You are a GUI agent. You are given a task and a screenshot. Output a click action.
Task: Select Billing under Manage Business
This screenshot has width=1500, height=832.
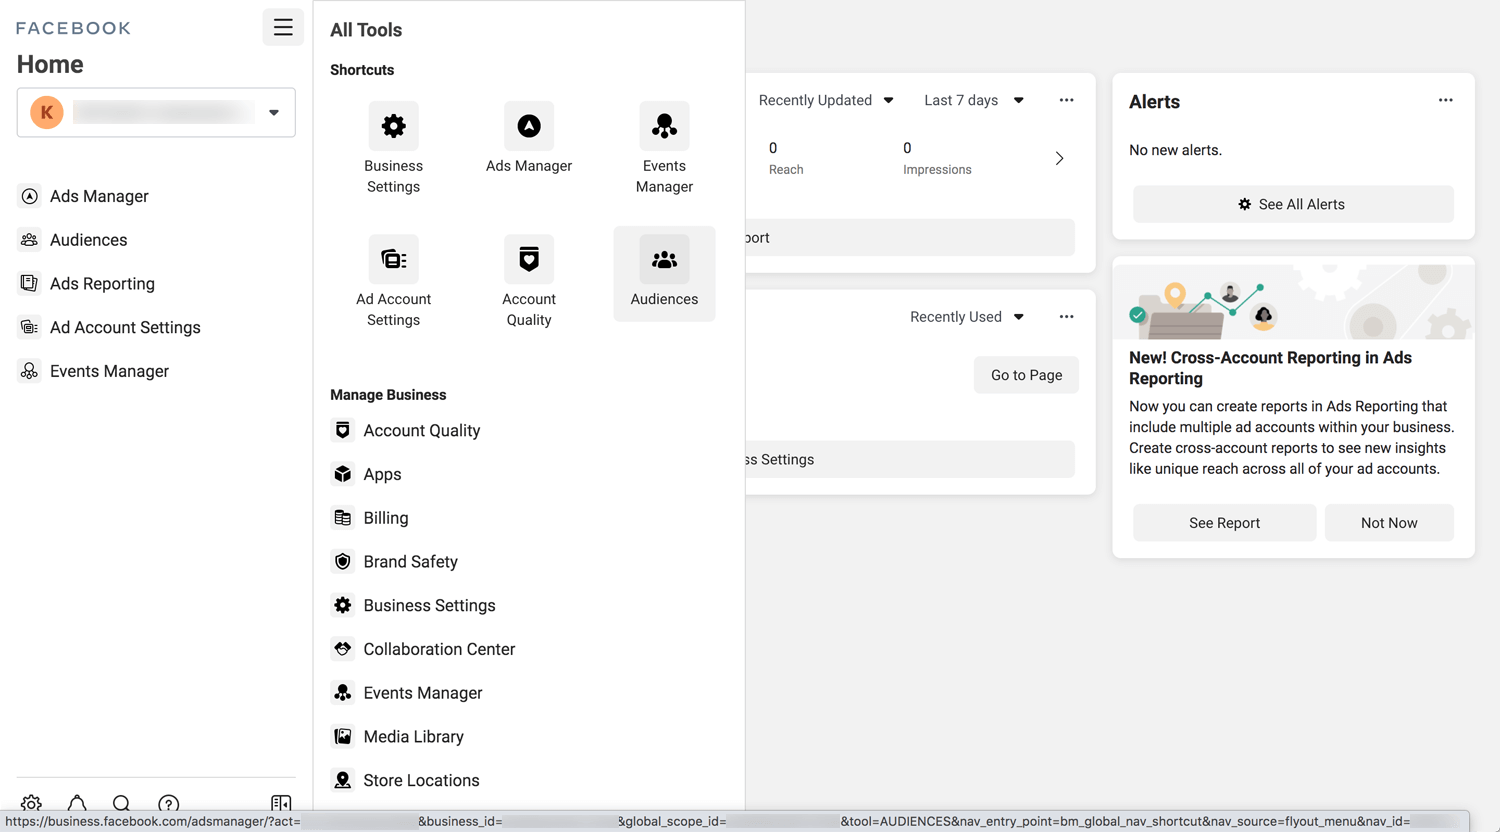coord(386,518)
